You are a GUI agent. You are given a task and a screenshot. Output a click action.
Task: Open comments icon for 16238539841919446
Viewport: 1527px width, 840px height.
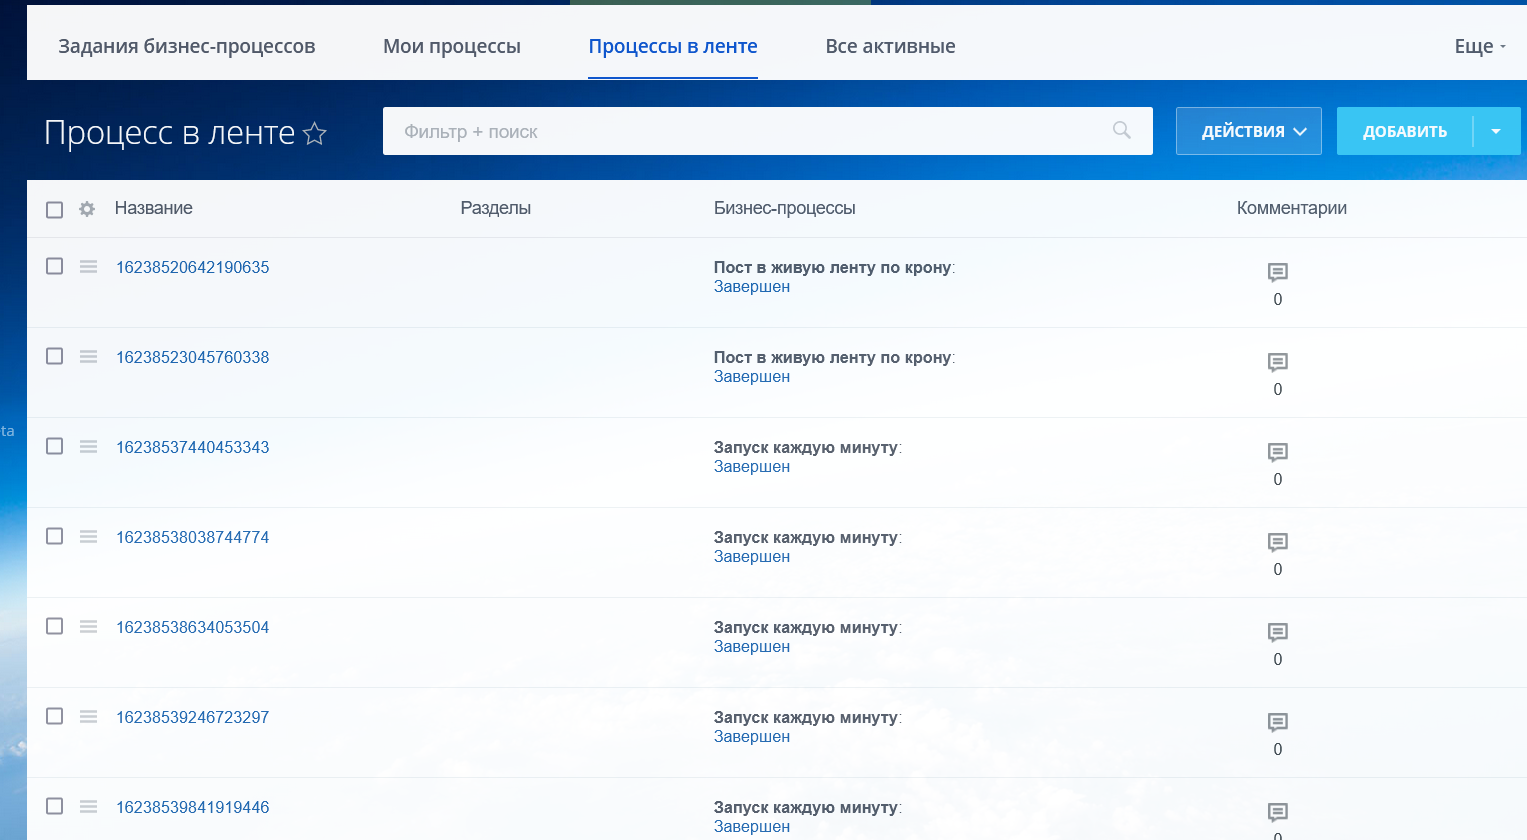click(1278, 812)
